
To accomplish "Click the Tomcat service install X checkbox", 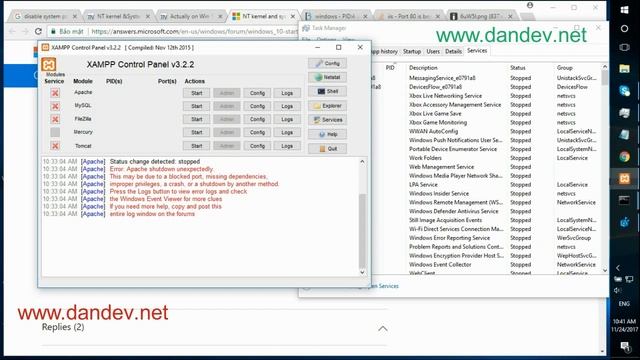I will coord(55,146).
